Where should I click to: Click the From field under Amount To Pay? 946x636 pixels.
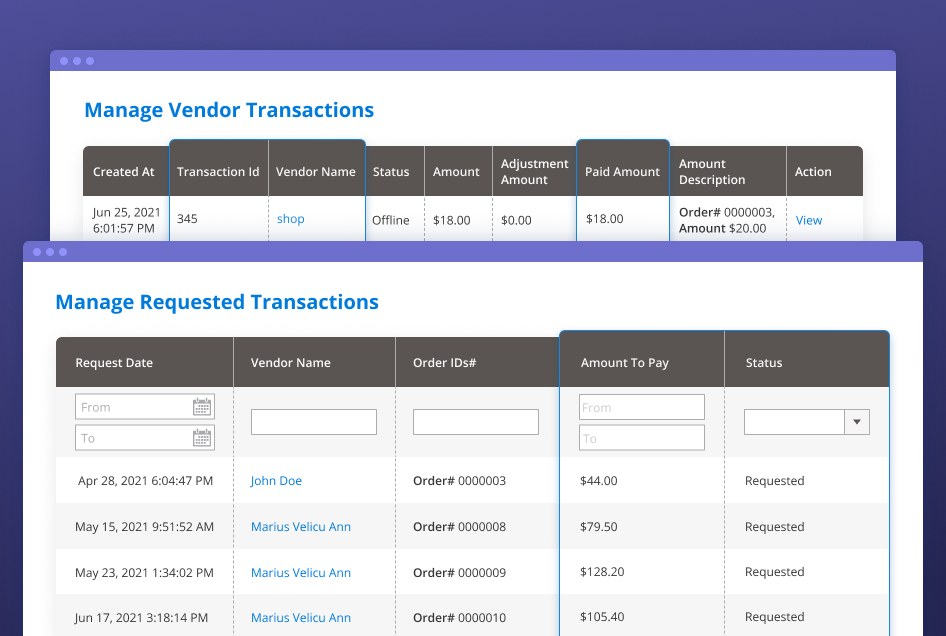click(641, 406)
